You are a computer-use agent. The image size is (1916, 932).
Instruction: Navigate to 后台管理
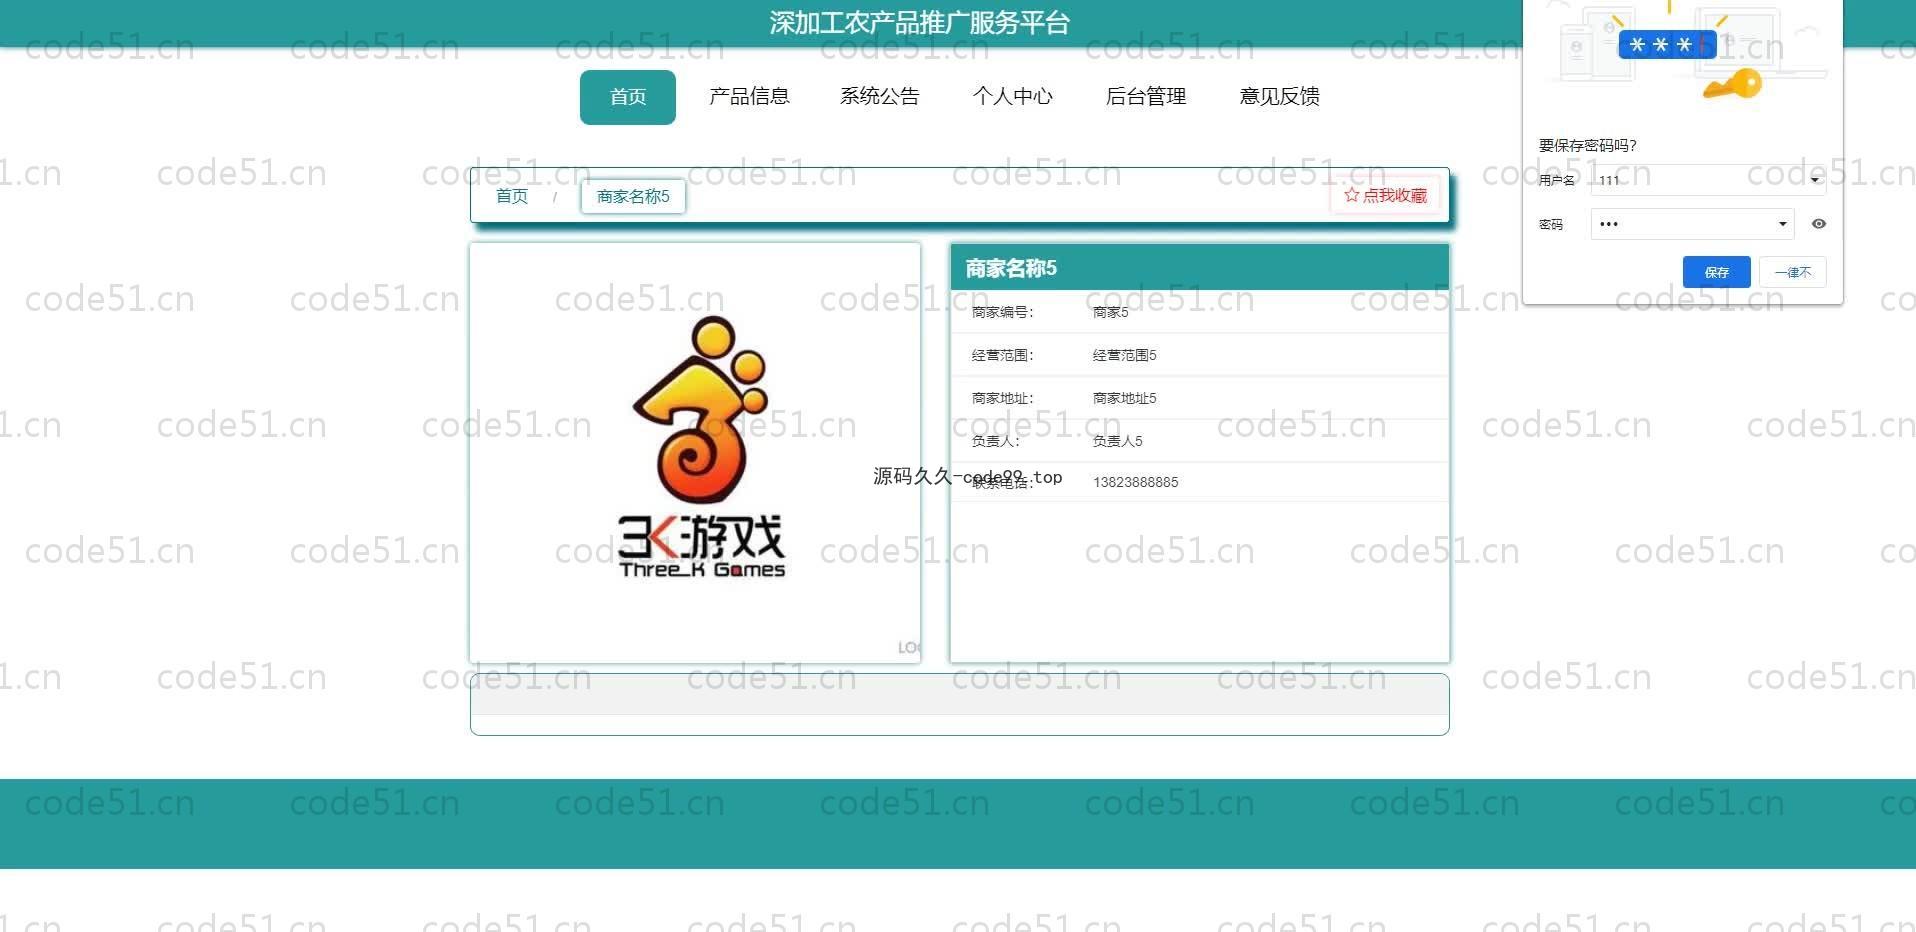[1146, 96]
